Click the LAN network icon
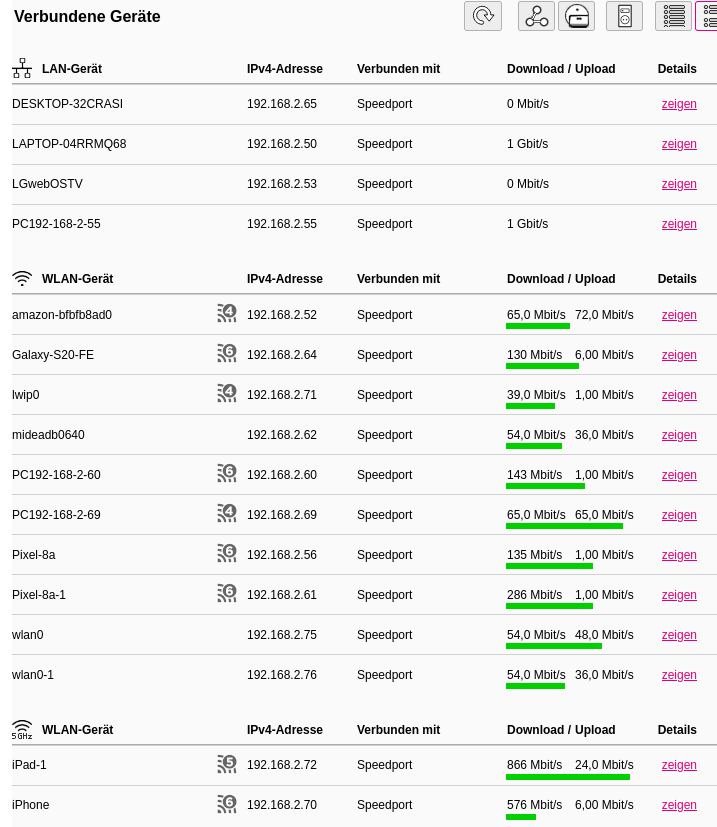The height and width of the screenshot is (827, 717). click(22, 68)
